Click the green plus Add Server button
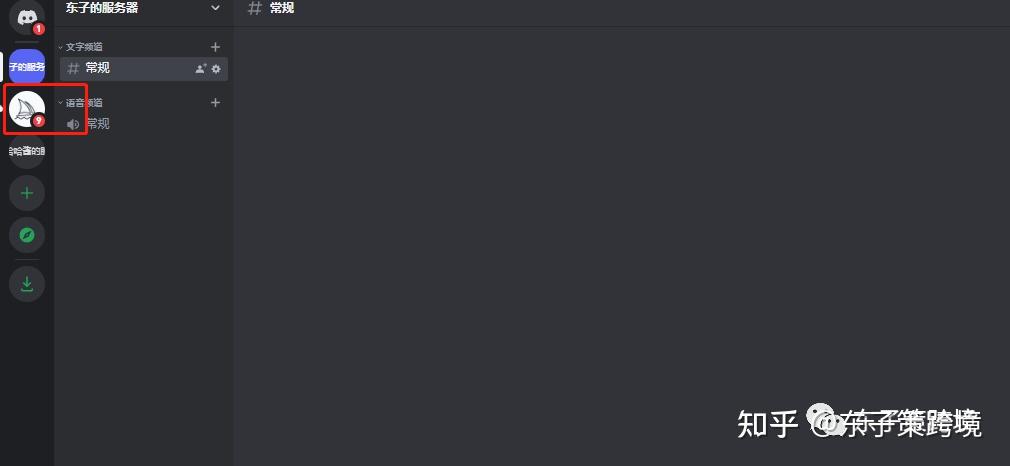This screenshot has height=466, width=1010. (x=26, y=193)
